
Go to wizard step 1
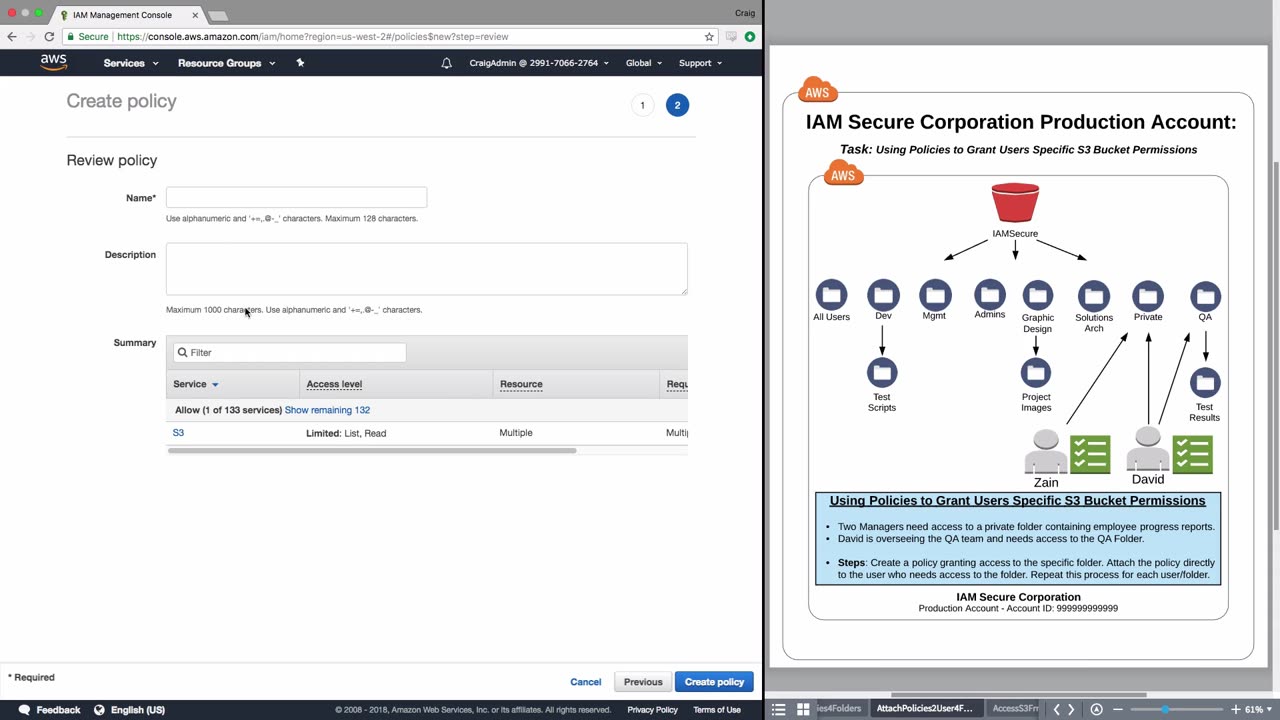coord(643,105)
